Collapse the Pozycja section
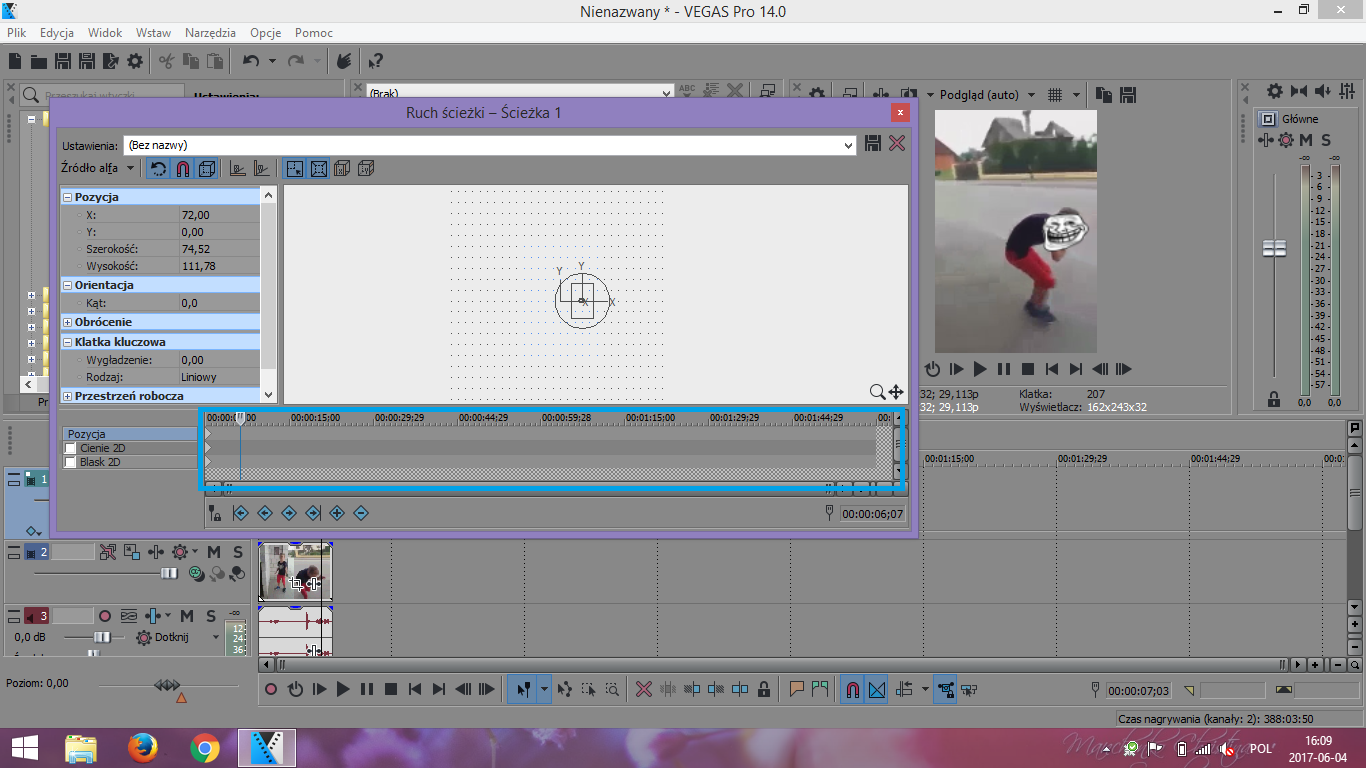1366x768 pixels. (x=68, y=197)
